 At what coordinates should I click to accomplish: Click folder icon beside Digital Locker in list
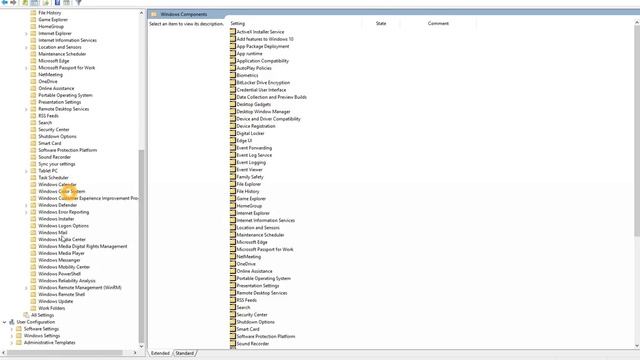click(x=233, y=133)
